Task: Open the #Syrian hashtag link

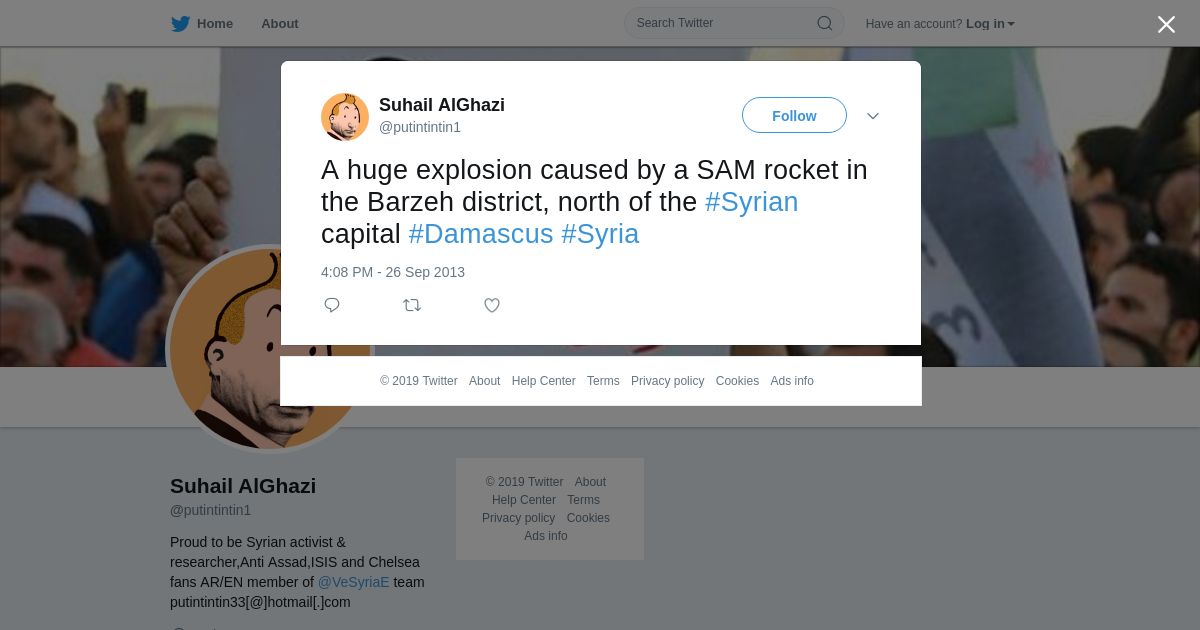Action: [x=752, y=202]
